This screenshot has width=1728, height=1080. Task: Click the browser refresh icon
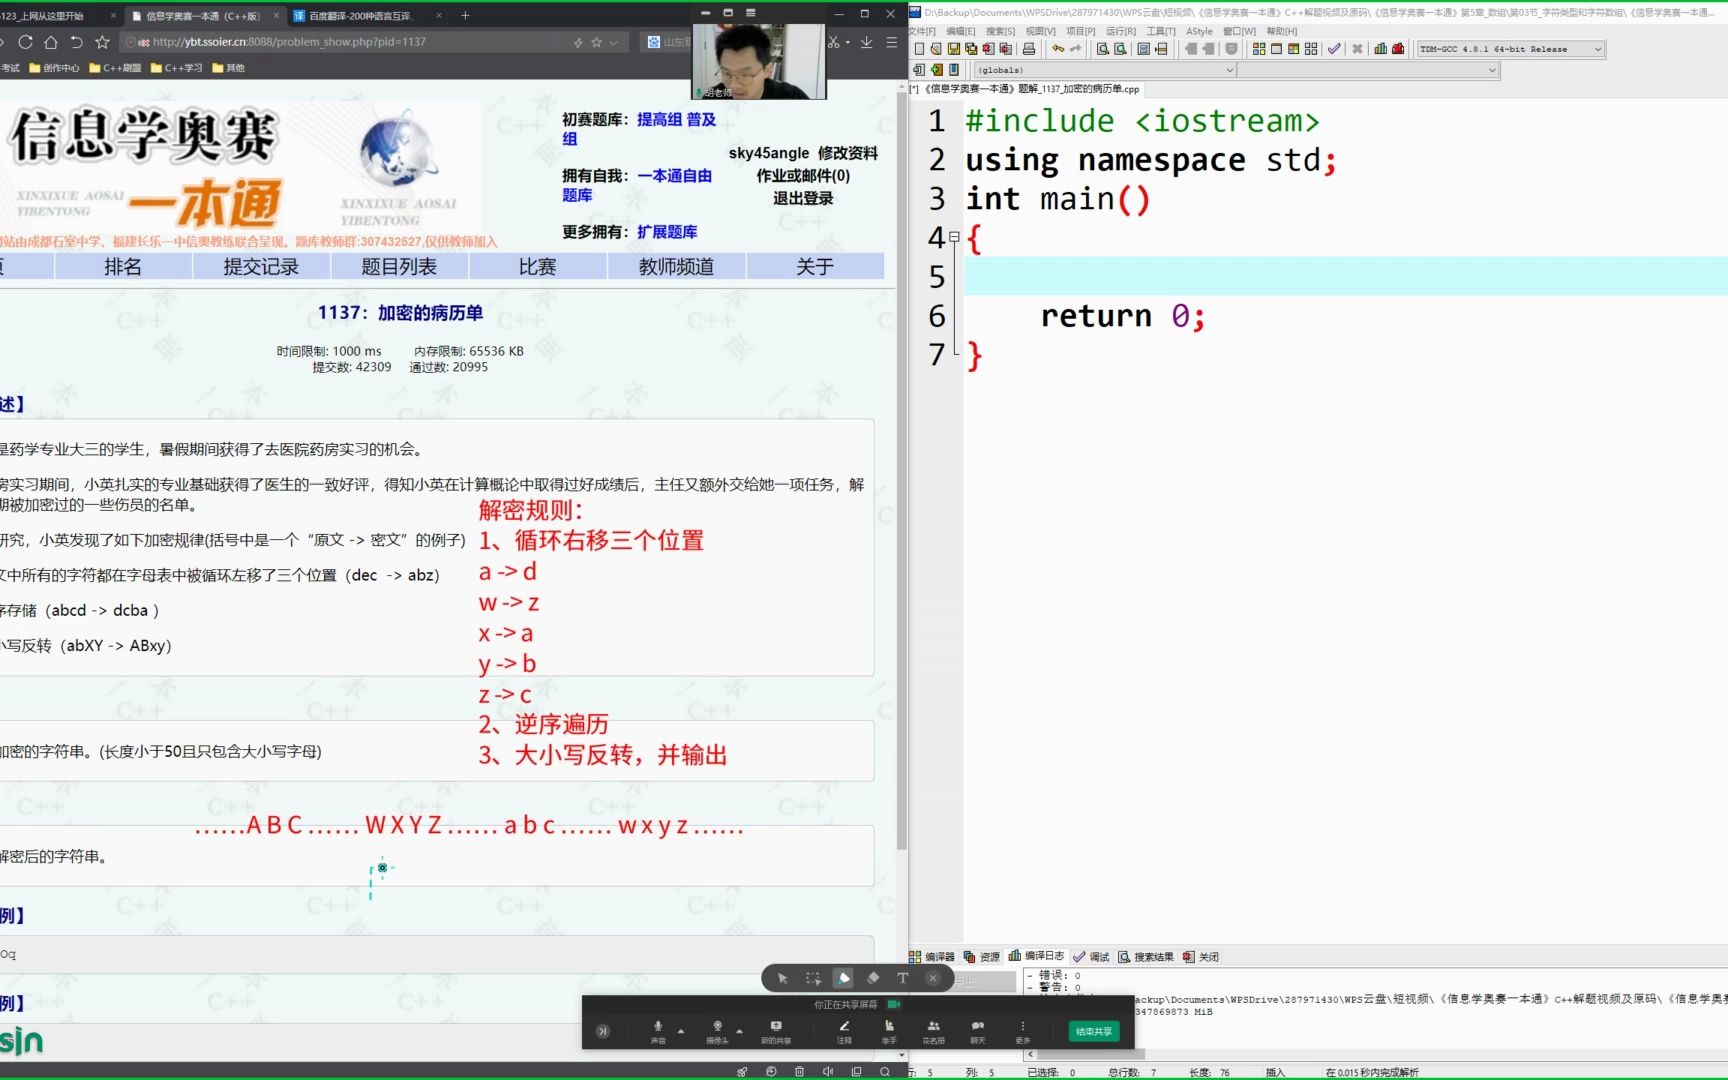pyautogui.click(x=25, y=42)
